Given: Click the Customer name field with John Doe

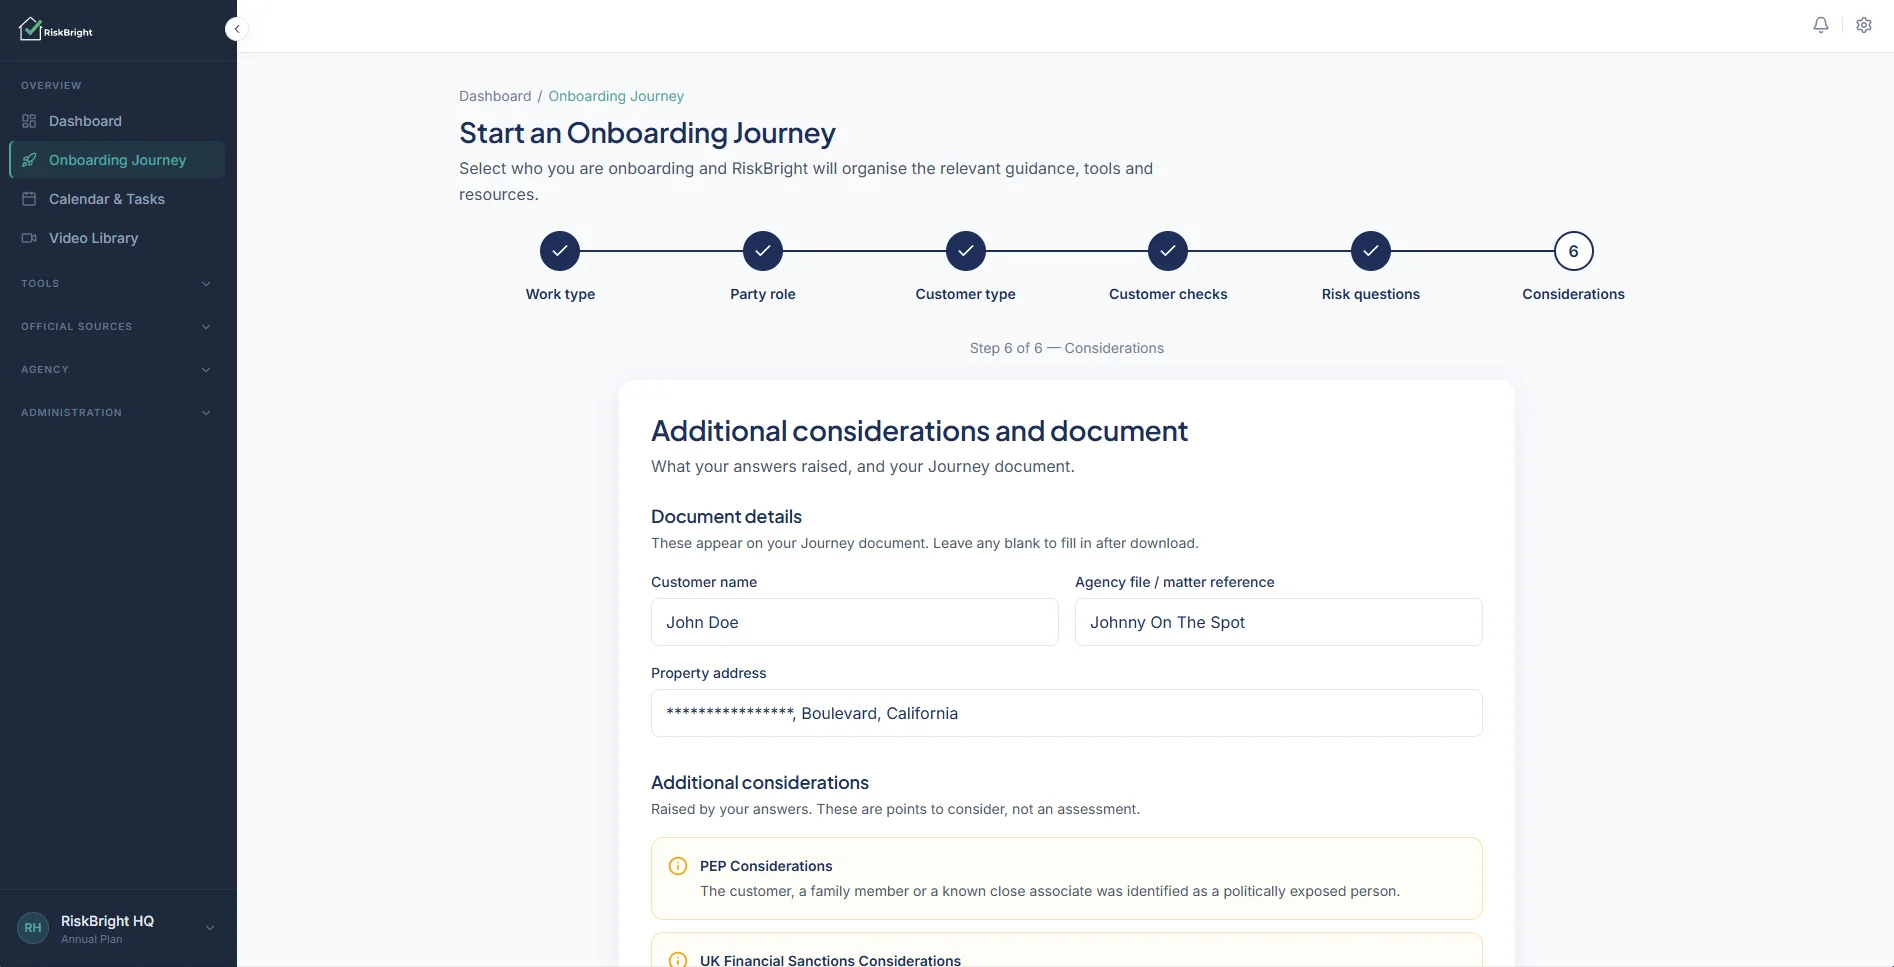Looking at the screenshot, I should point(855,622).
